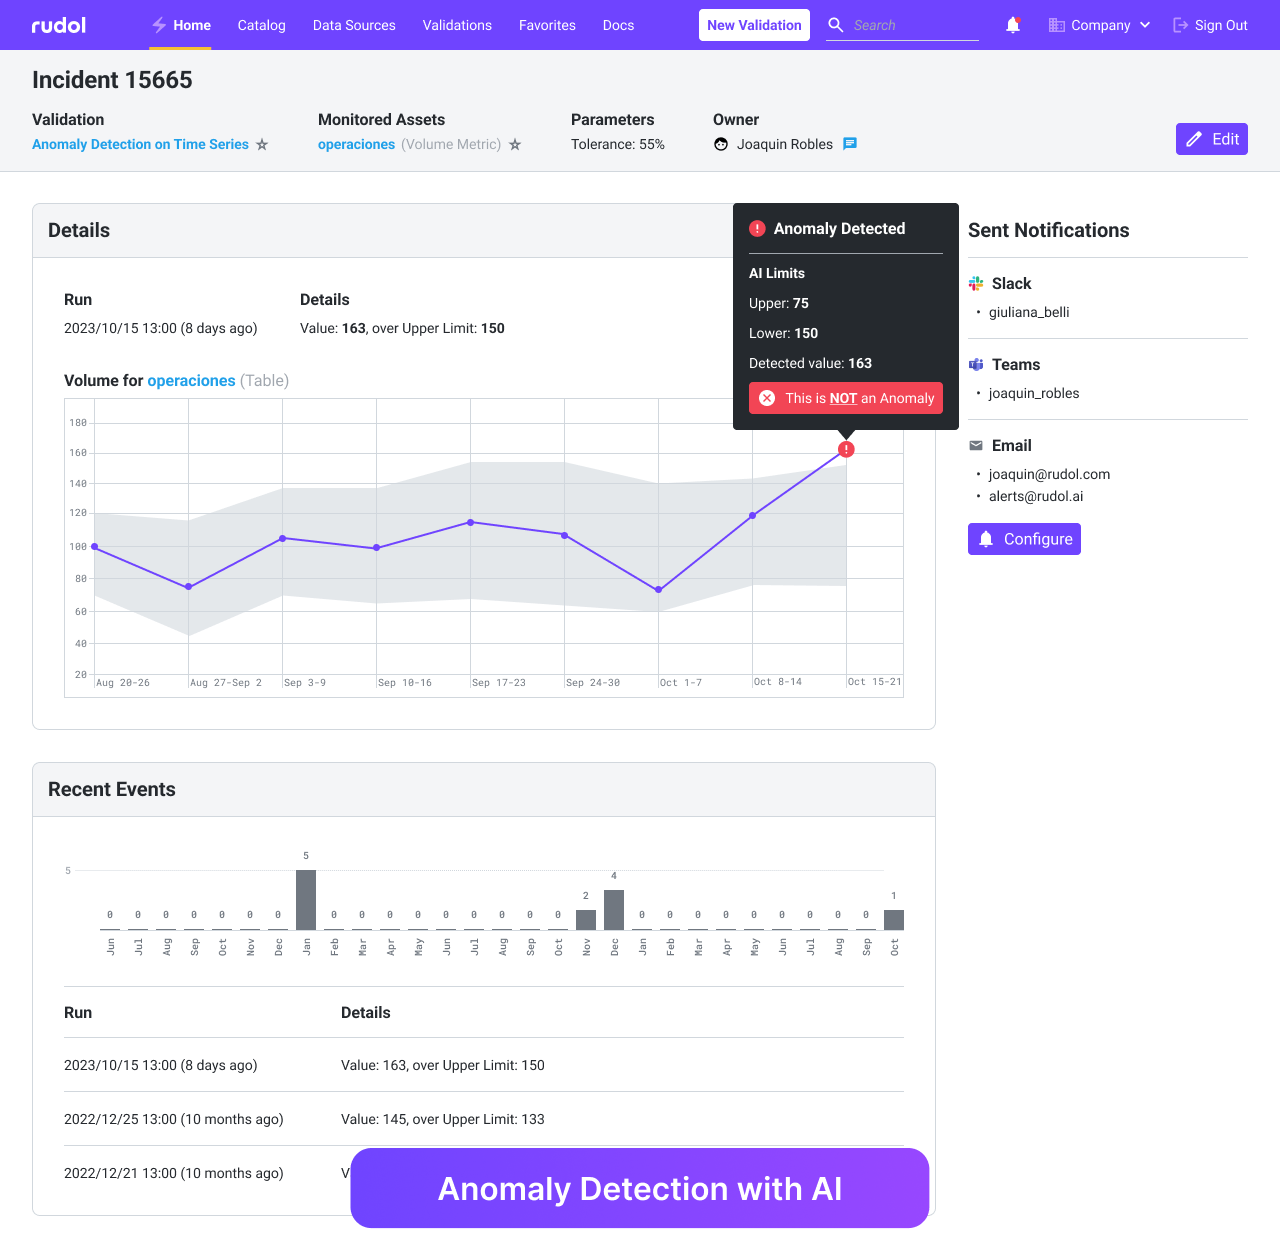
Task: Click the rudol logo
Action: tap(57, 25)
